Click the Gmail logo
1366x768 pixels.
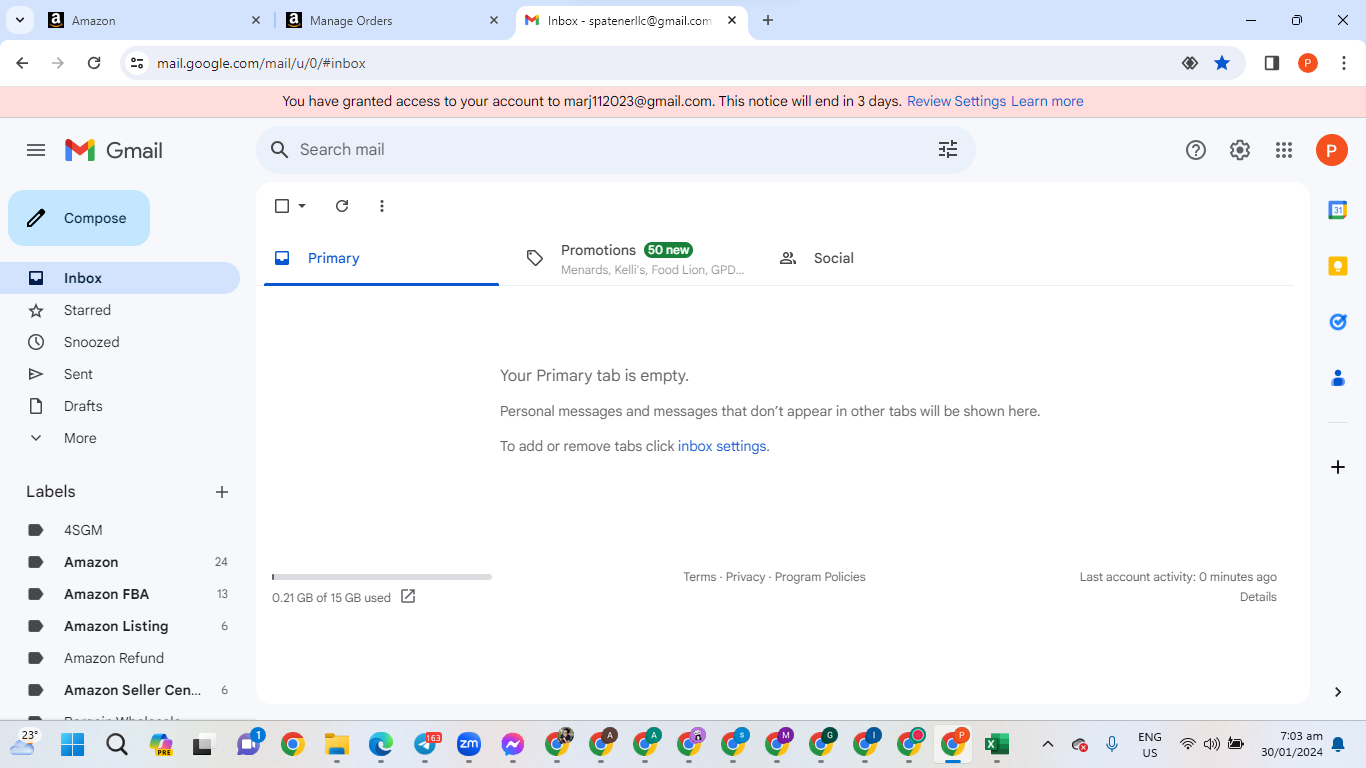click(114, 150)
